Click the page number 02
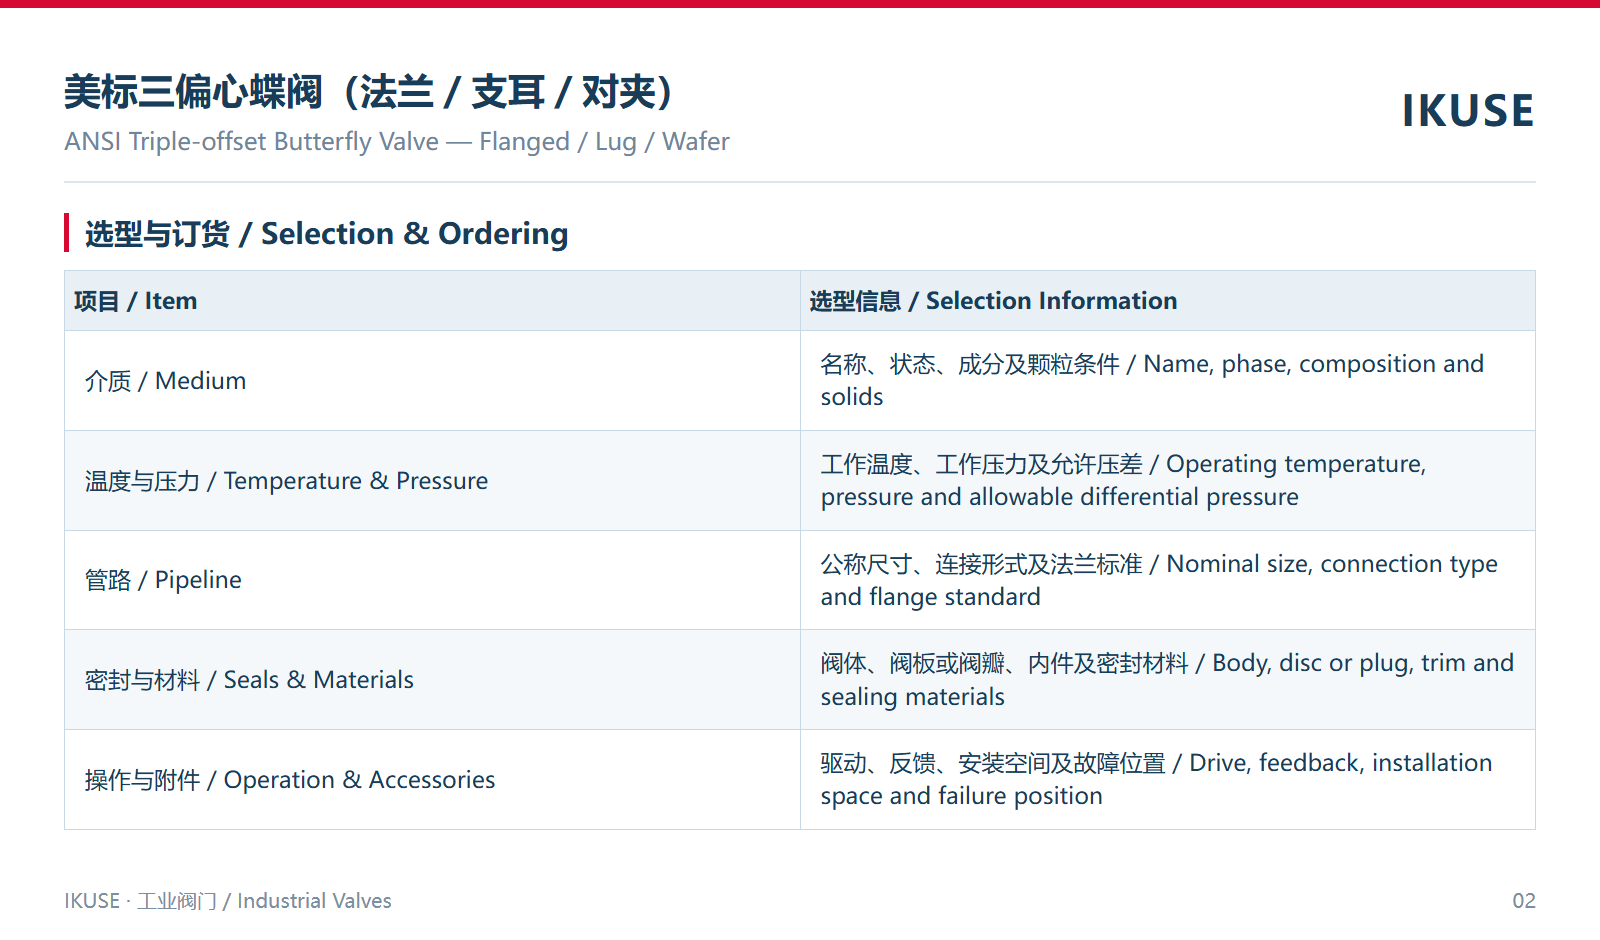1600x940 pixels. [1523, 901]
